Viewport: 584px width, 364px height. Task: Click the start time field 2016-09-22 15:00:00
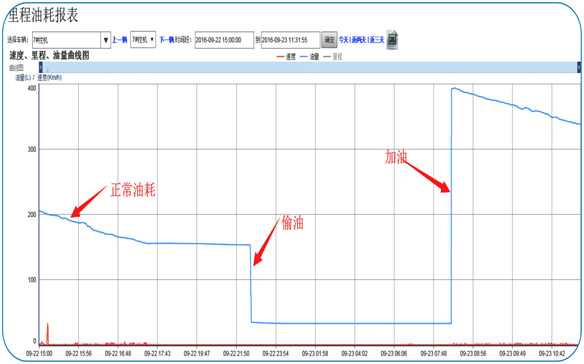224,40
